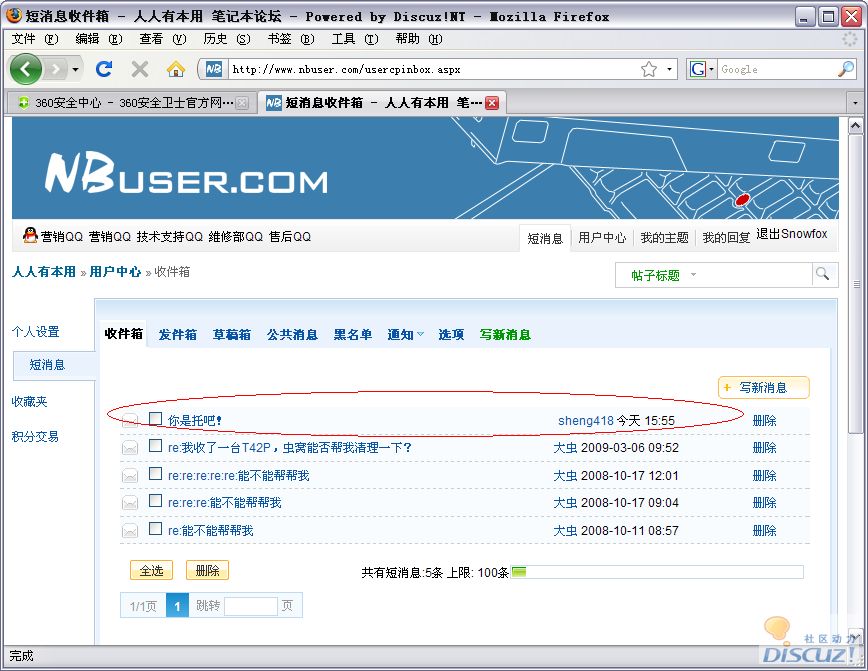This screenshot has height=671, width=868.
Task: Click the Firefox icon in title bar
Action: click(13, 16)
